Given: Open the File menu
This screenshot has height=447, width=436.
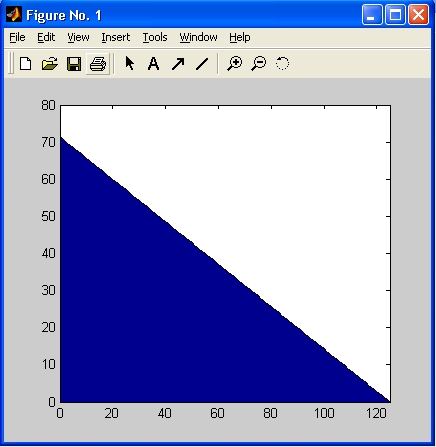Looking at the screenshot, I should click(17, 37).
